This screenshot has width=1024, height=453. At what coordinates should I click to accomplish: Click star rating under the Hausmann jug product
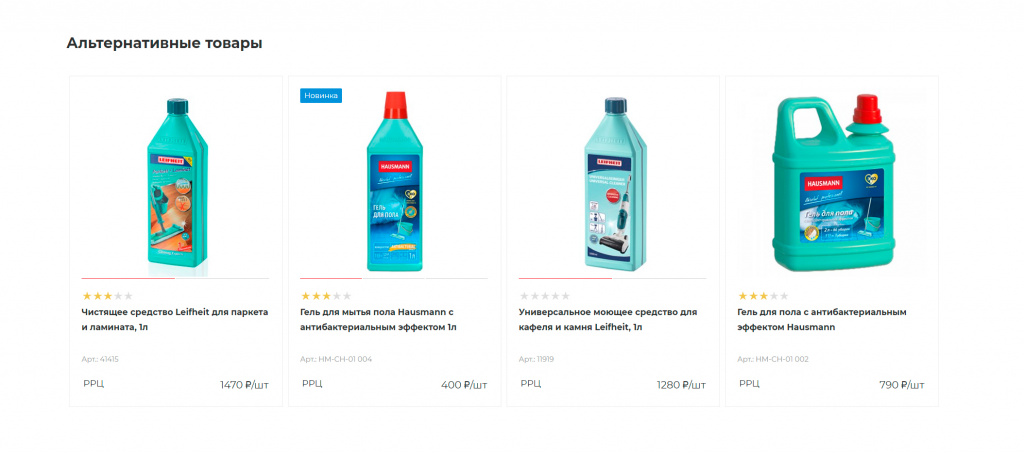(x=763, y=296)
